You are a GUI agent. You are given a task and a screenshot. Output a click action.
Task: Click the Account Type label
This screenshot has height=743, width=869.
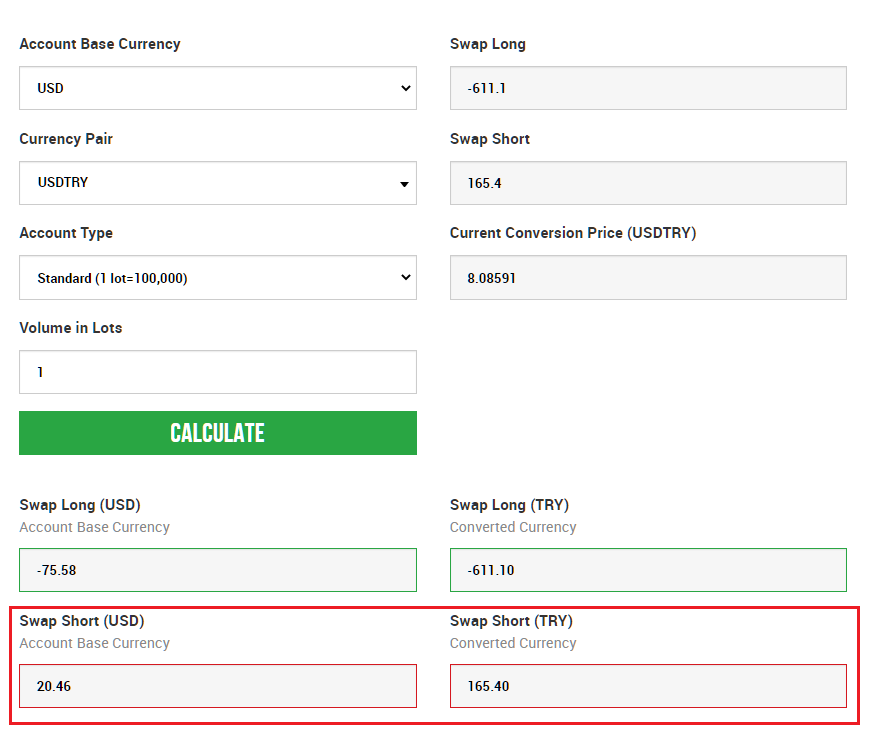66,233
